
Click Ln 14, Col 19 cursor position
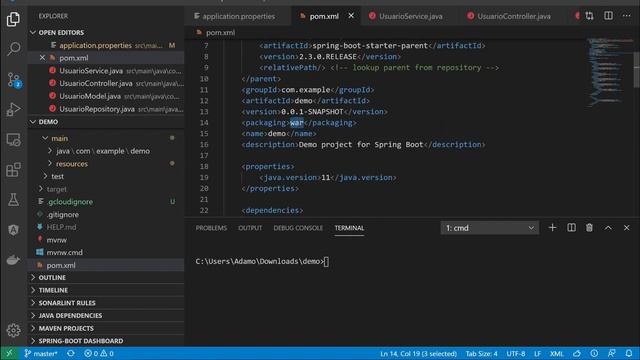(x=418, y=353)
